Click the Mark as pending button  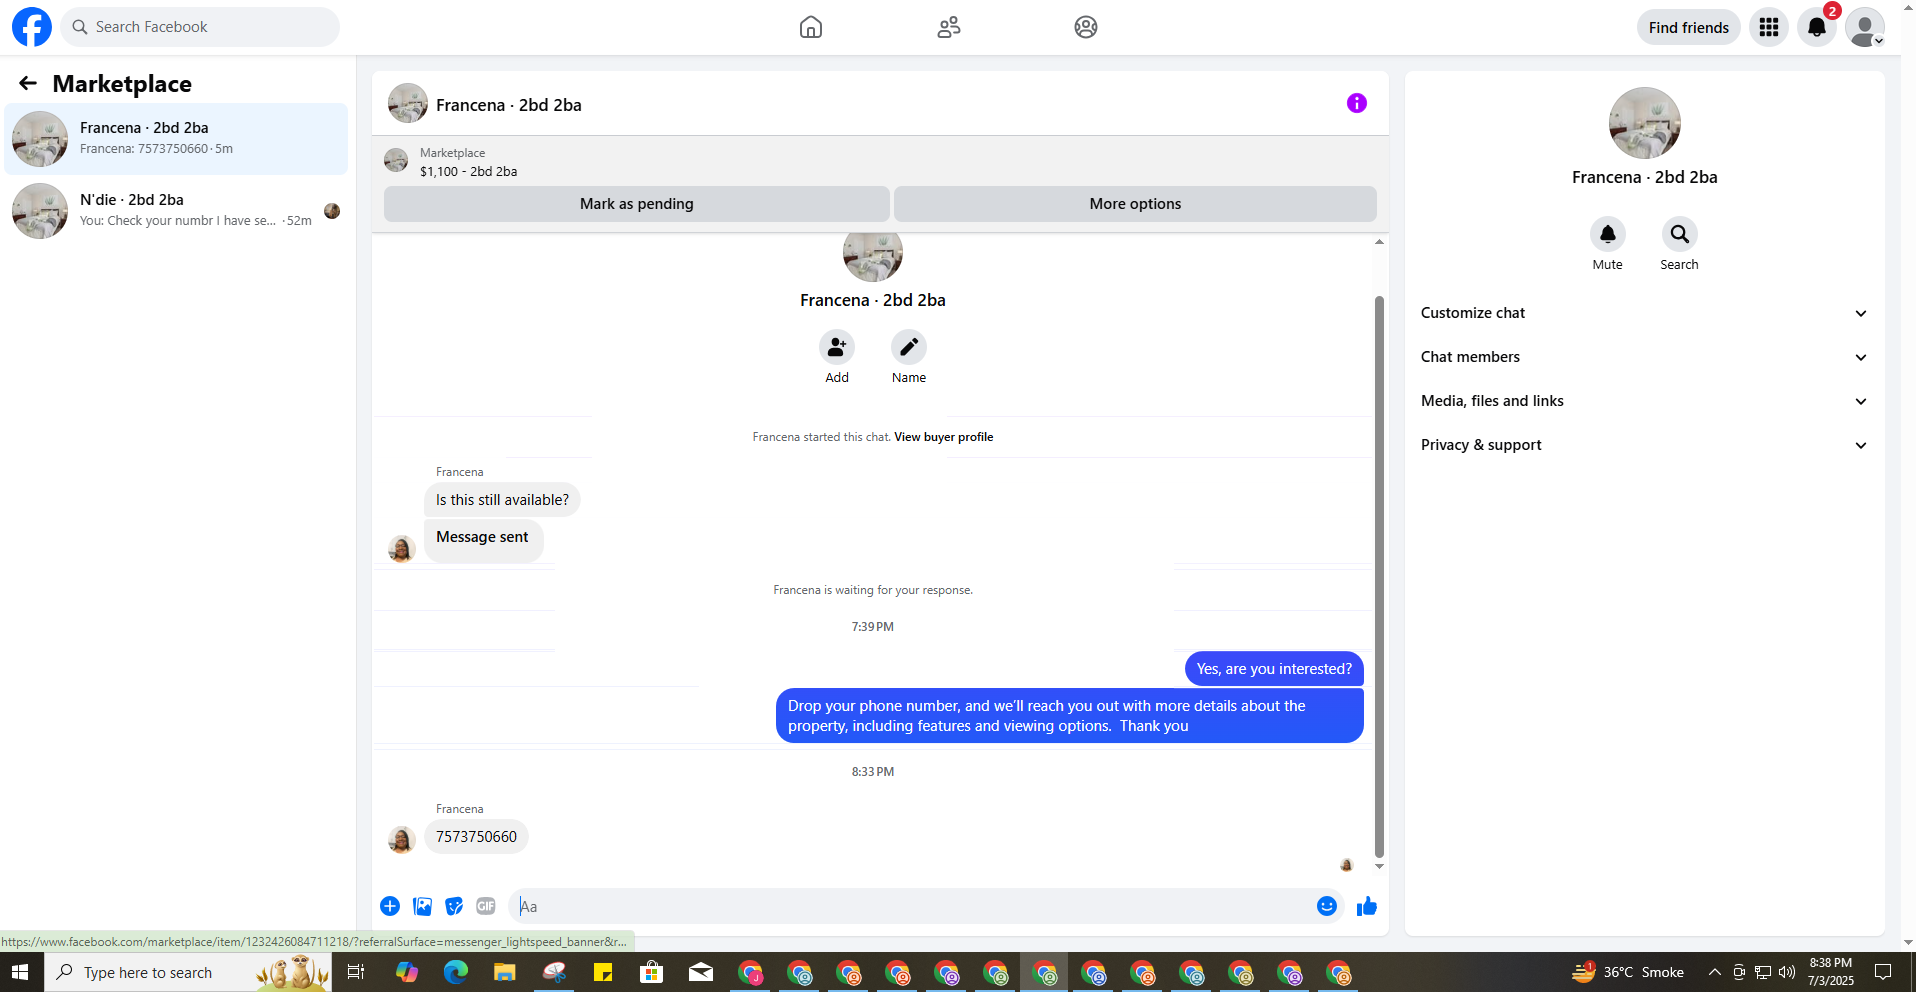click(637, 204)
